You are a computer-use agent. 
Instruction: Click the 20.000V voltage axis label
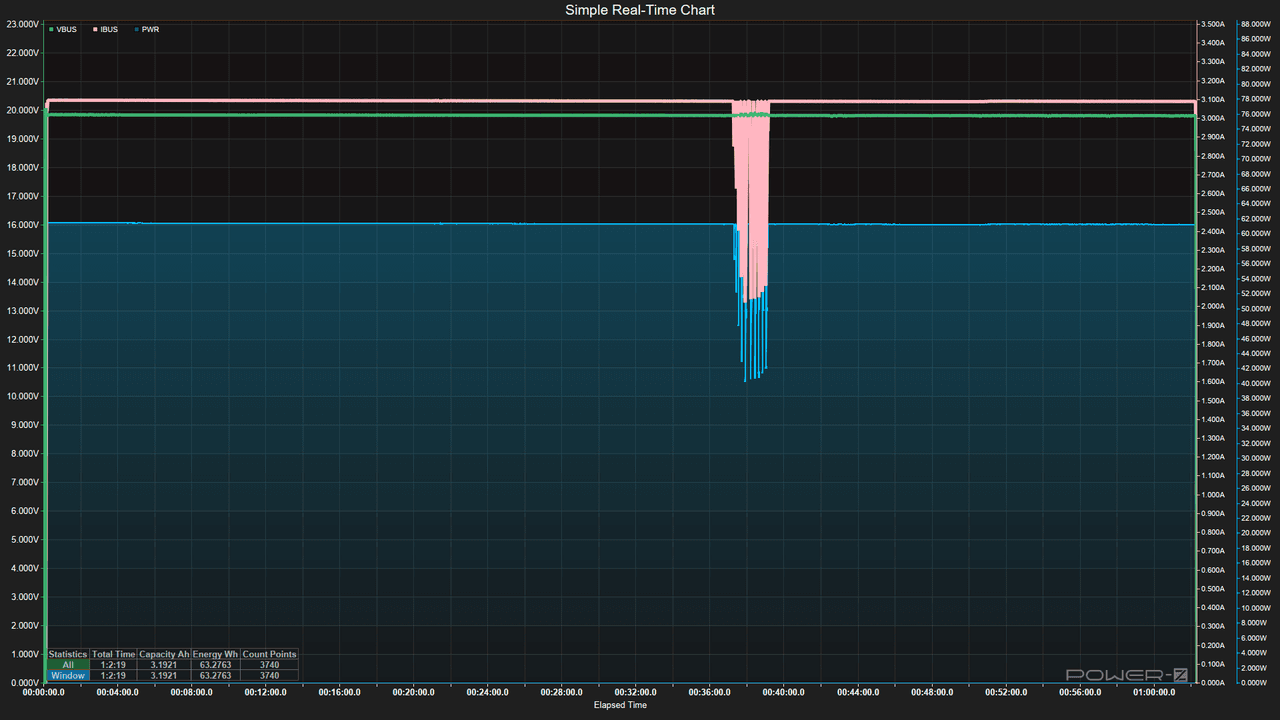coord(22,110)
